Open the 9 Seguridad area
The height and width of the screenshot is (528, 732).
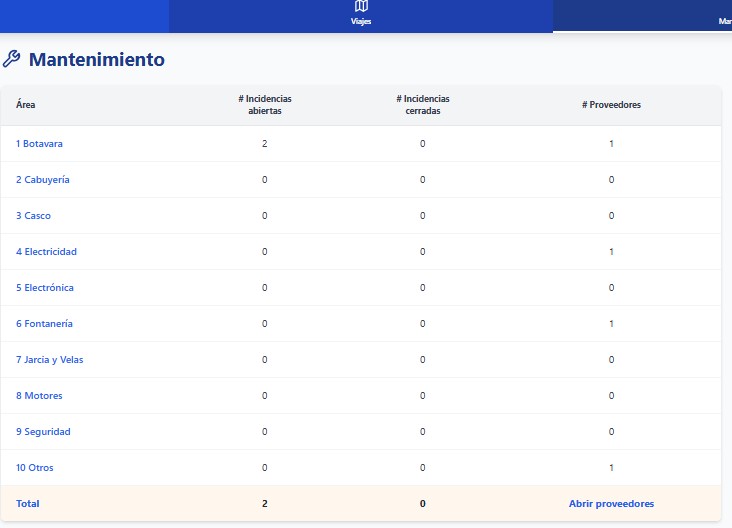click(43, 432)
